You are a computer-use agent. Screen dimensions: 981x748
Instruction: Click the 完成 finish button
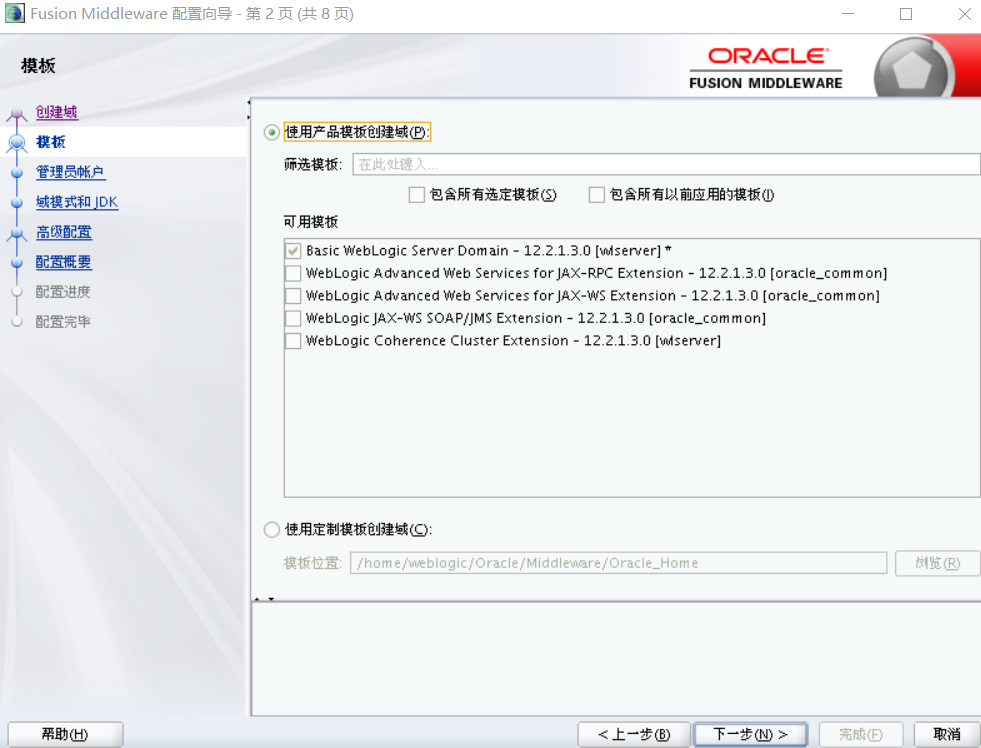click(861, 734)
